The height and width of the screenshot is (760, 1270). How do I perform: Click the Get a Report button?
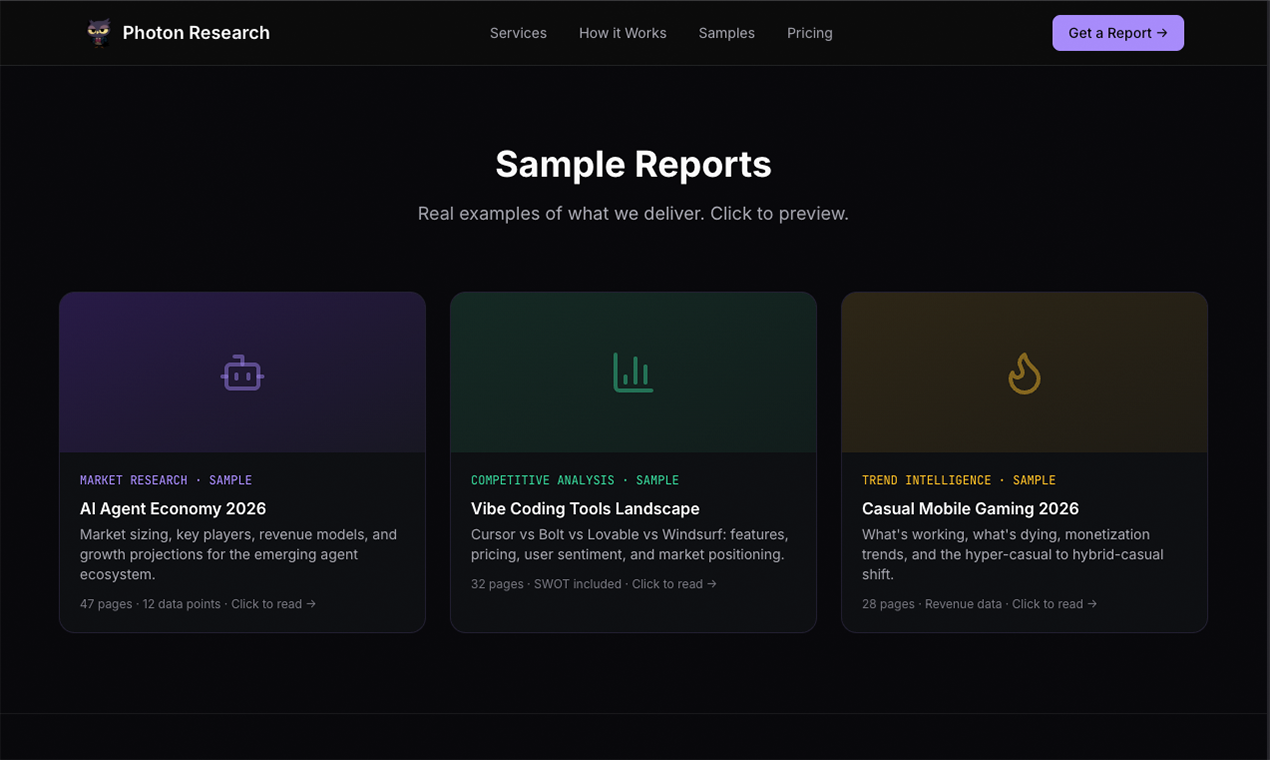pos(1117,32)
